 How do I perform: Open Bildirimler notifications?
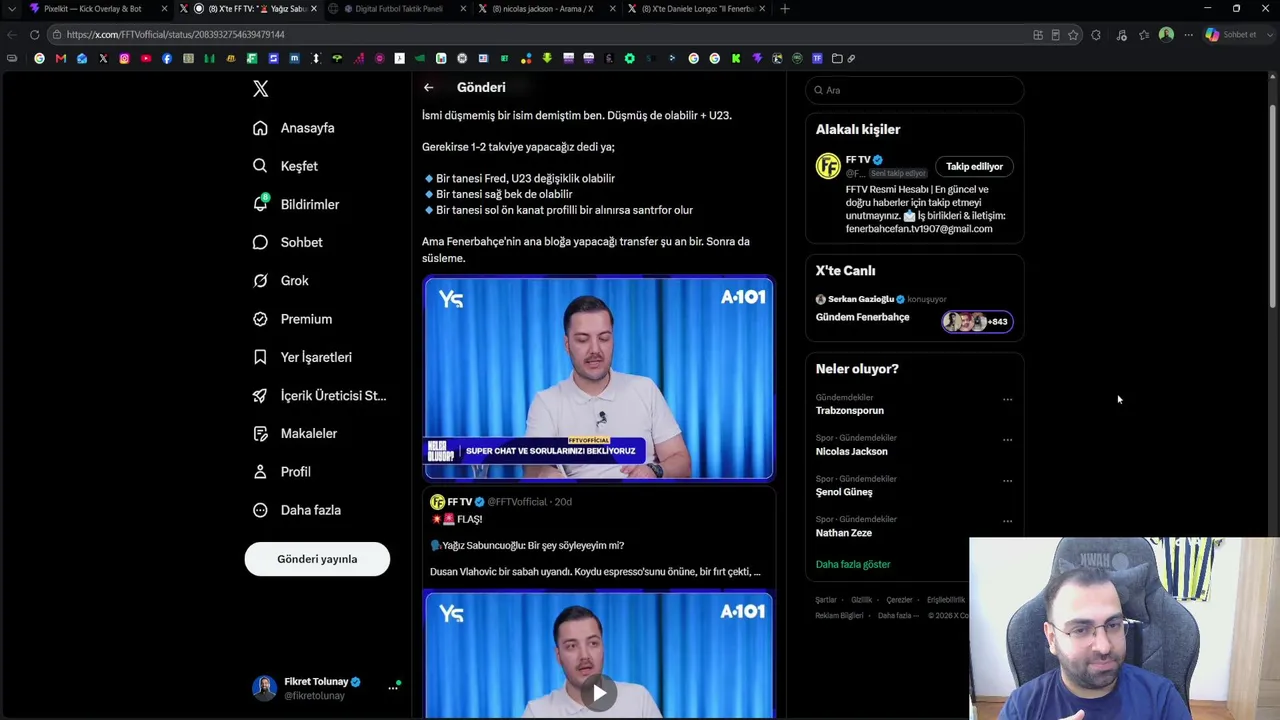[x=296, y=204]
